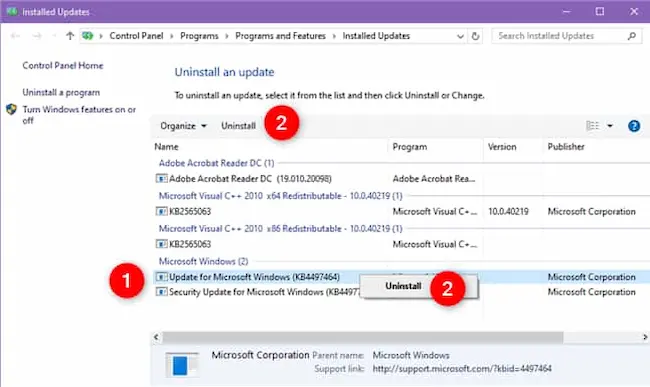The width and height of the screenshot is (650, 387).
Task: Click the horizontal scrollbar right arrow
Action: coord(645,337)
